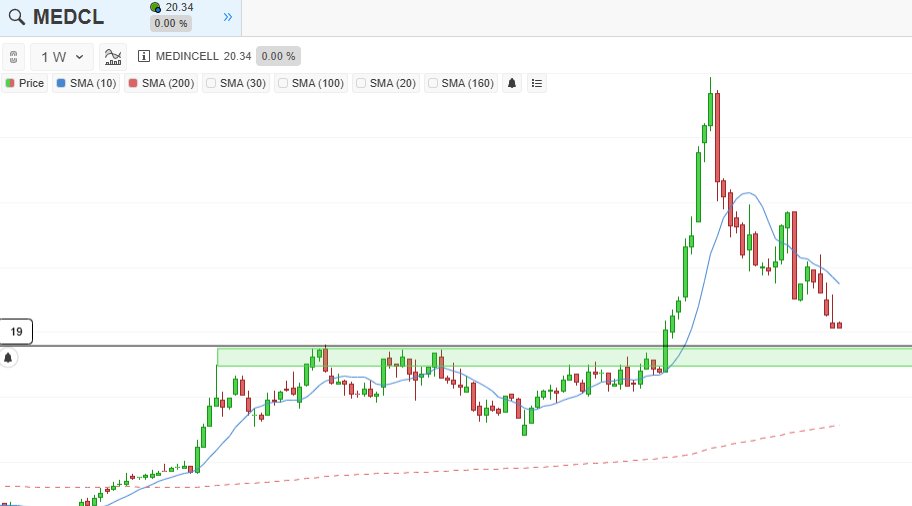Click the 0.00 % change badge under 20.34
912x506 pixels.
click(x=170, y=23)
